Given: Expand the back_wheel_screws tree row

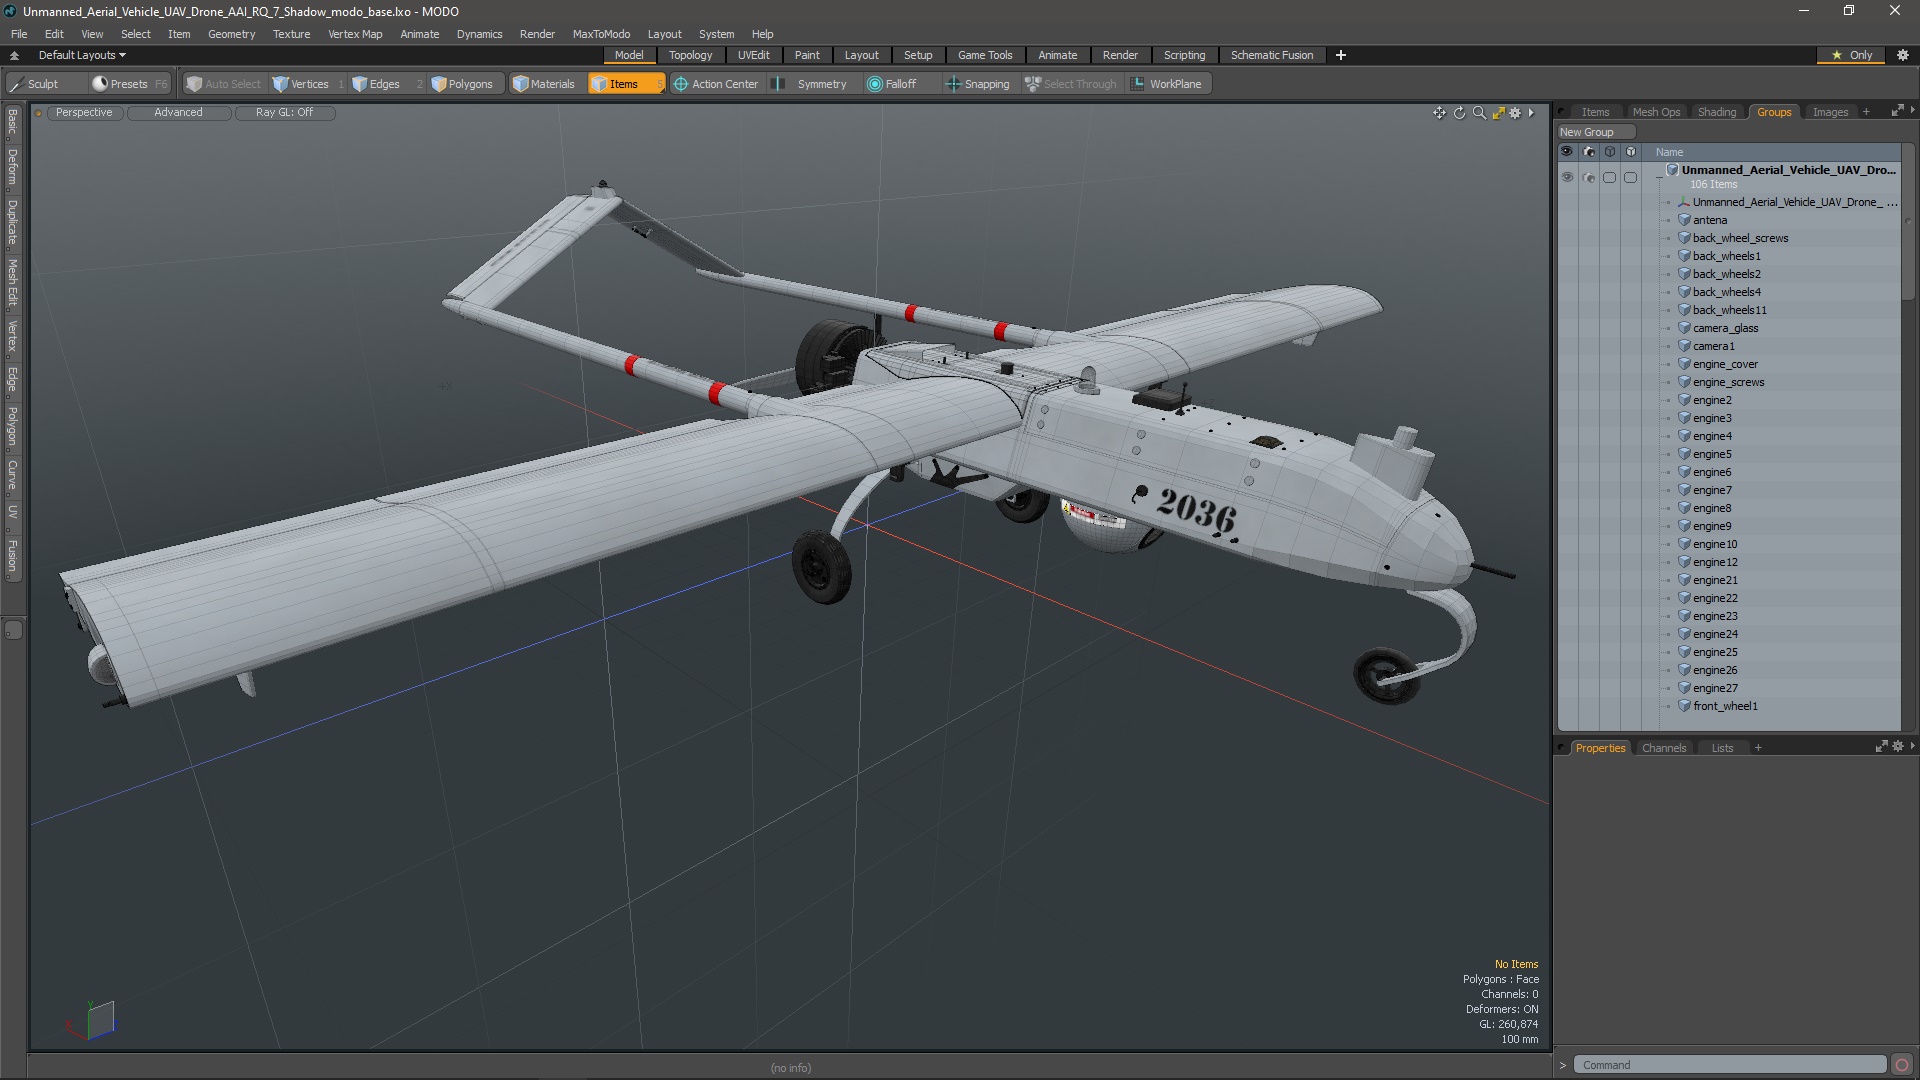Looking at the screenshot, I should click(x=1669, y=238).
